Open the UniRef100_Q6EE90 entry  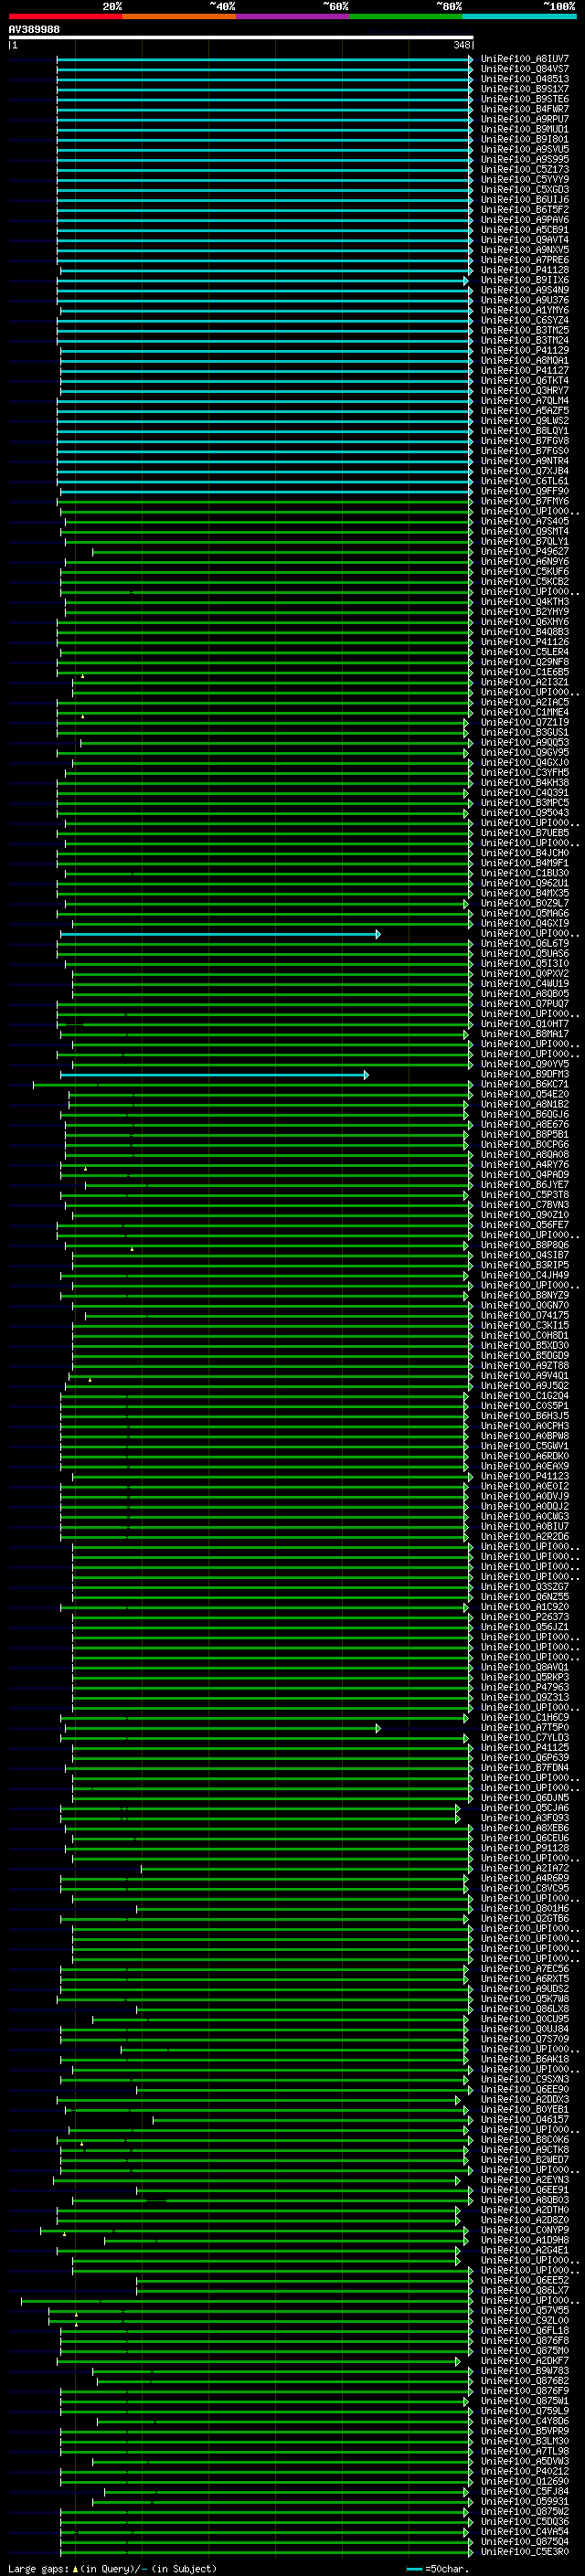click(x=525, y=2091)
